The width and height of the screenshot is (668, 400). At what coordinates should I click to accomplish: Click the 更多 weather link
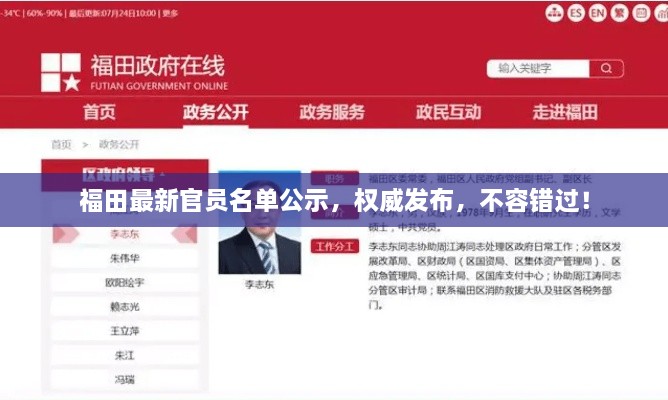[x=170, y=13]
